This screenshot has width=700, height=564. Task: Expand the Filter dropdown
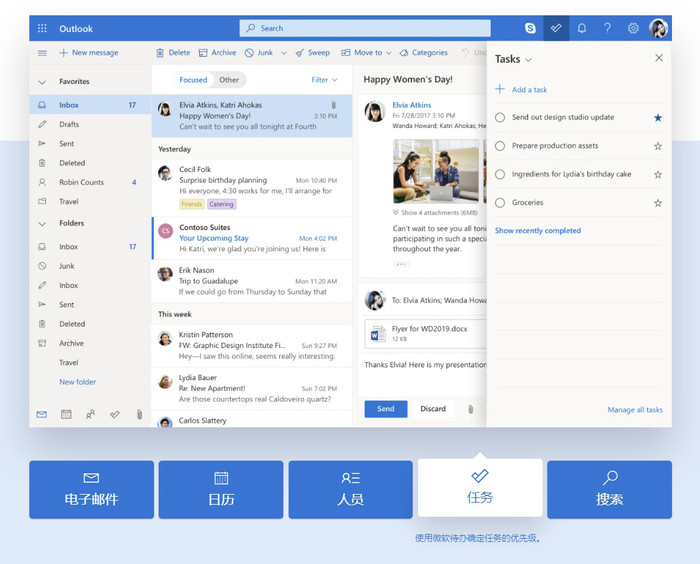[x=324, y=80]
